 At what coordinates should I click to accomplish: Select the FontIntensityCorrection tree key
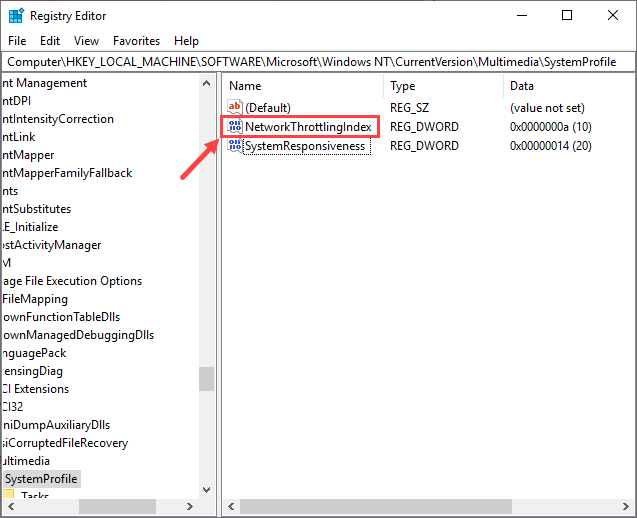tap(58, 119)
